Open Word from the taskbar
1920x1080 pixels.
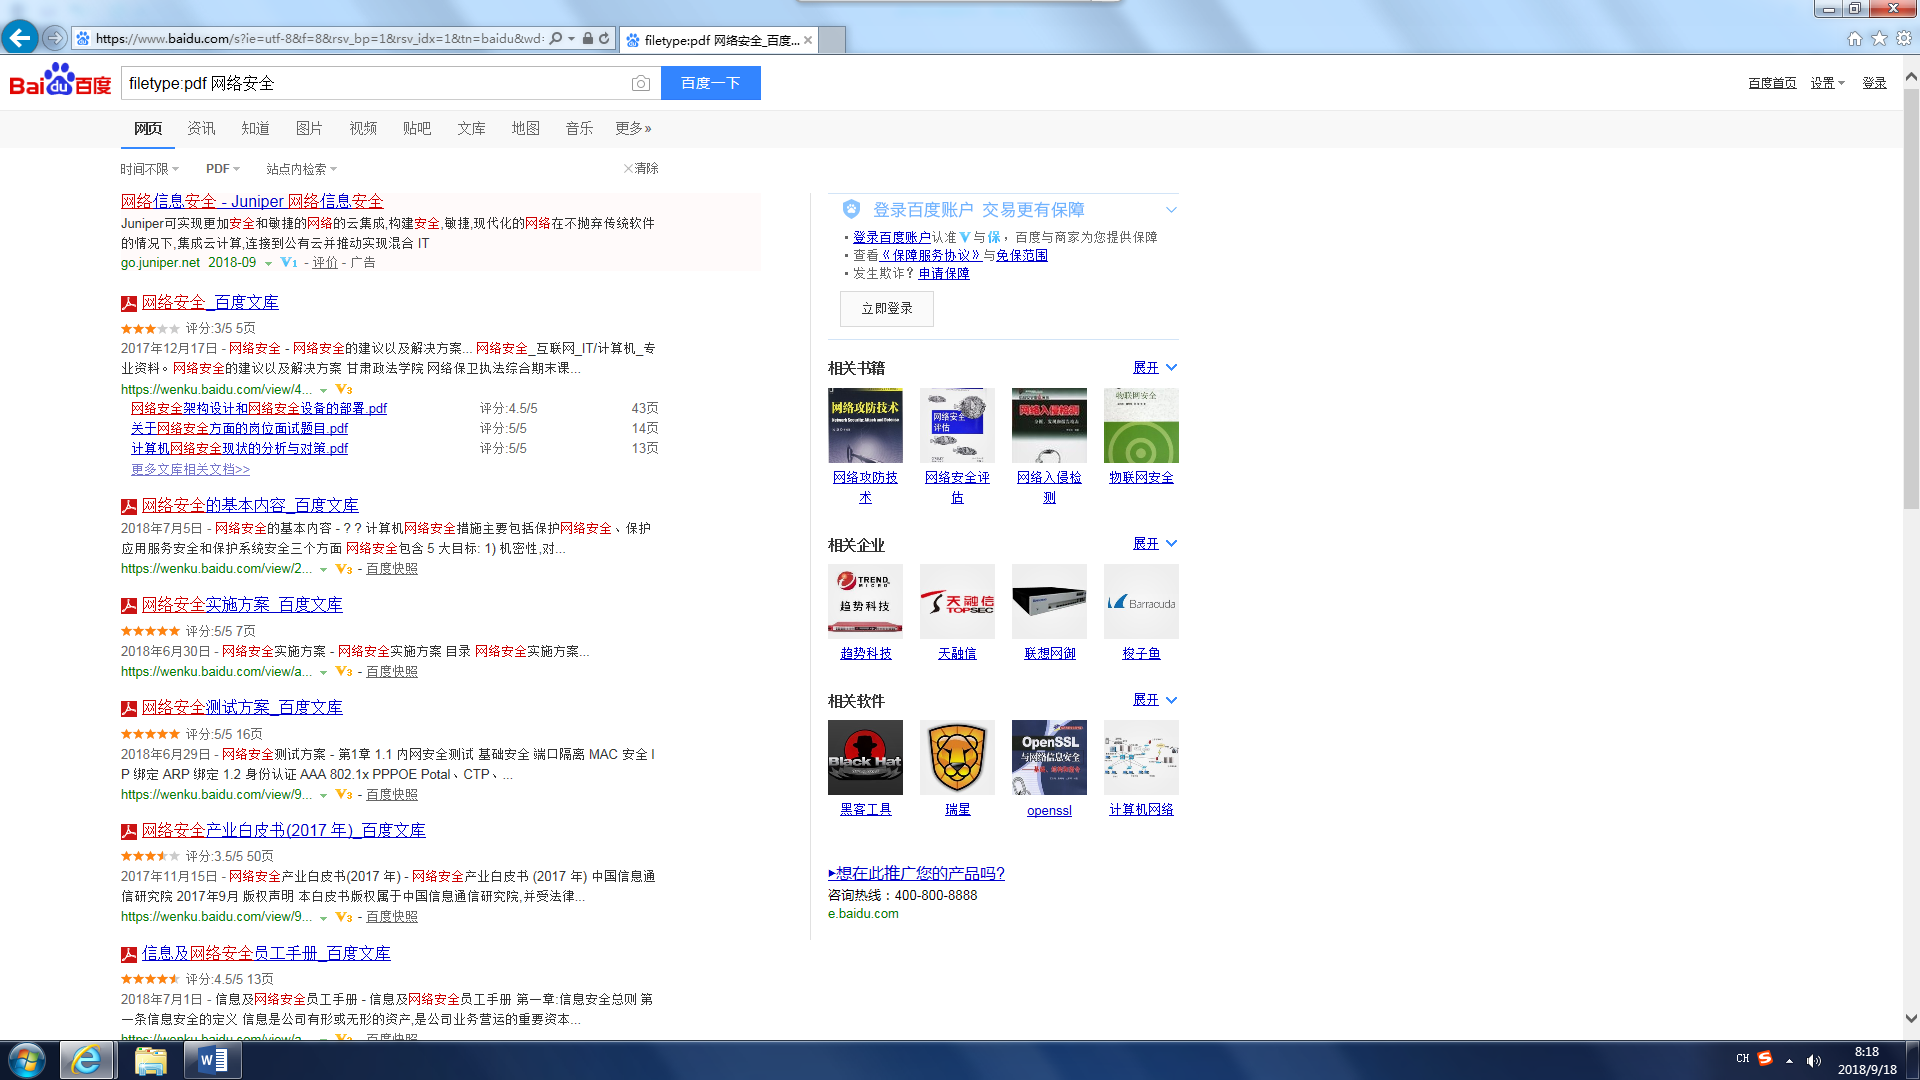pos(212,1060)
